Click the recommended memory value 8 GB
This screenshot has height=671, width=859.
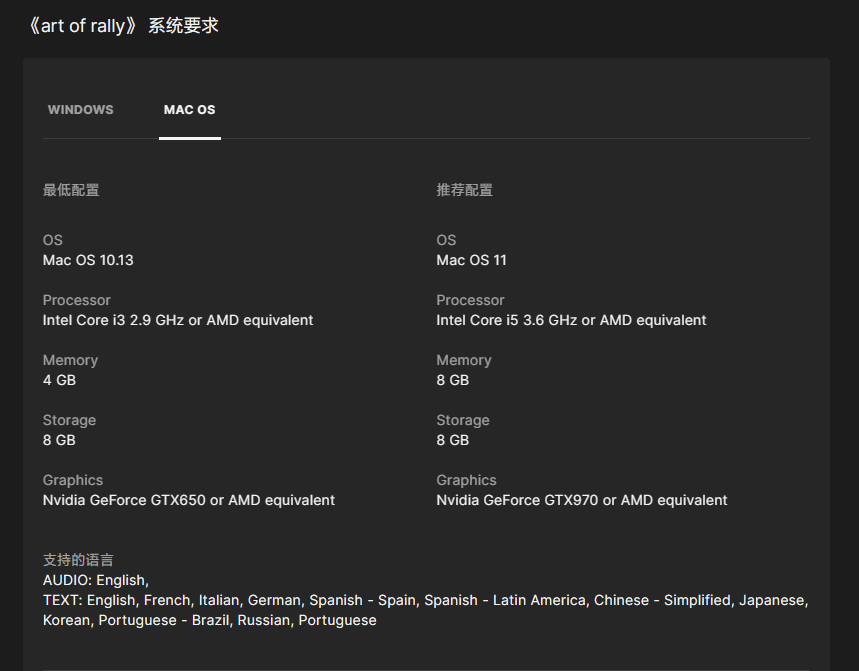(453, 380)
